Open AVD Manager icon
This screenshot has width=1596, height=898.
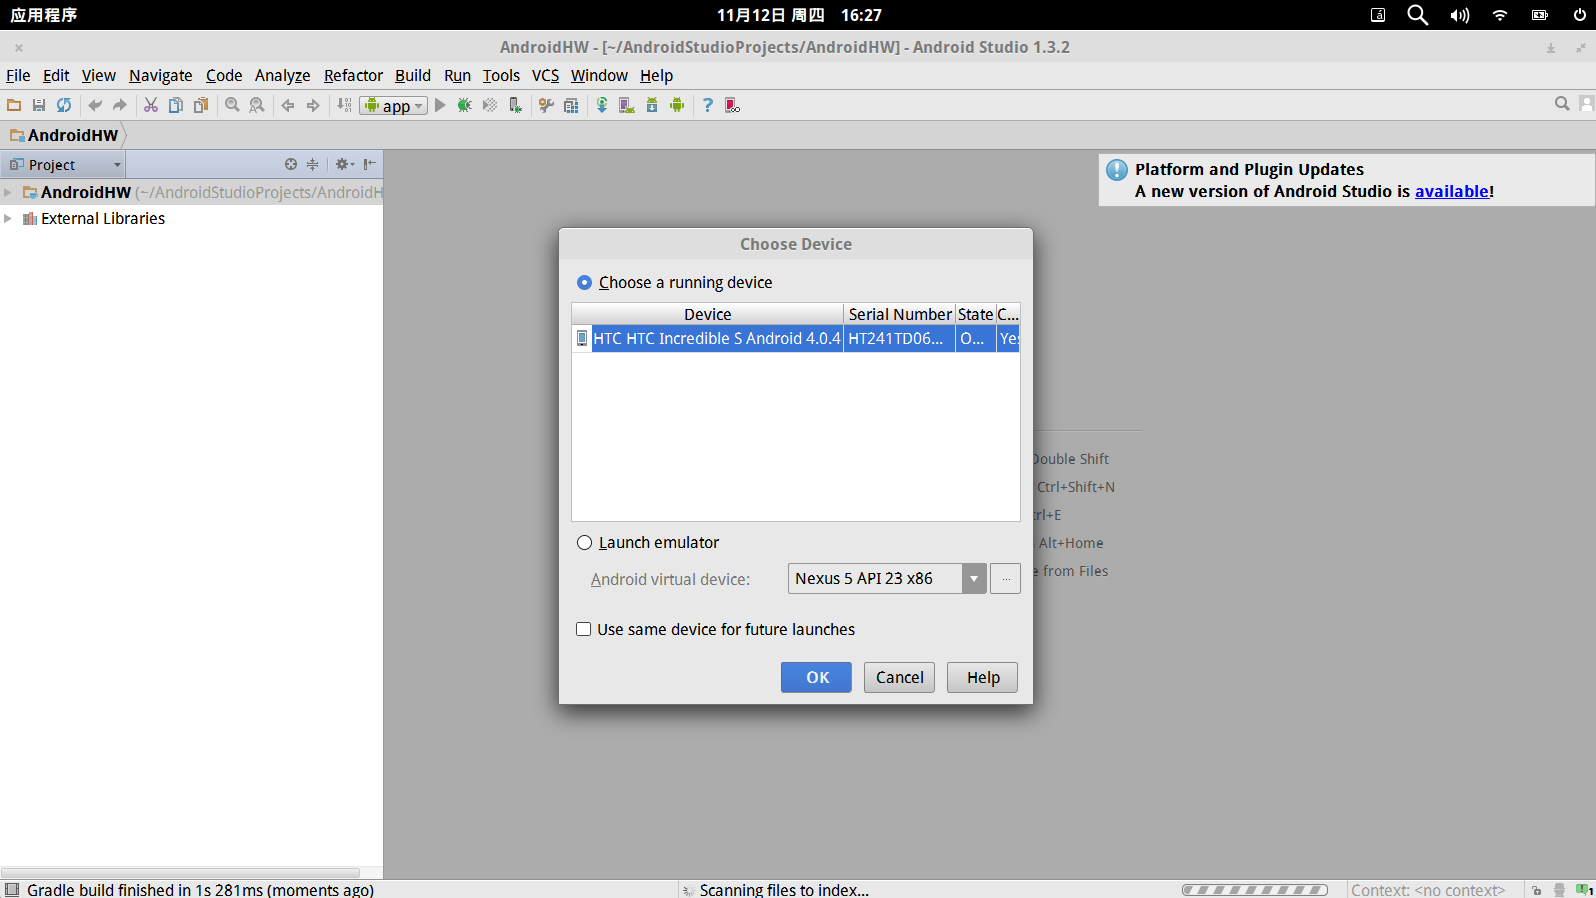627,105
